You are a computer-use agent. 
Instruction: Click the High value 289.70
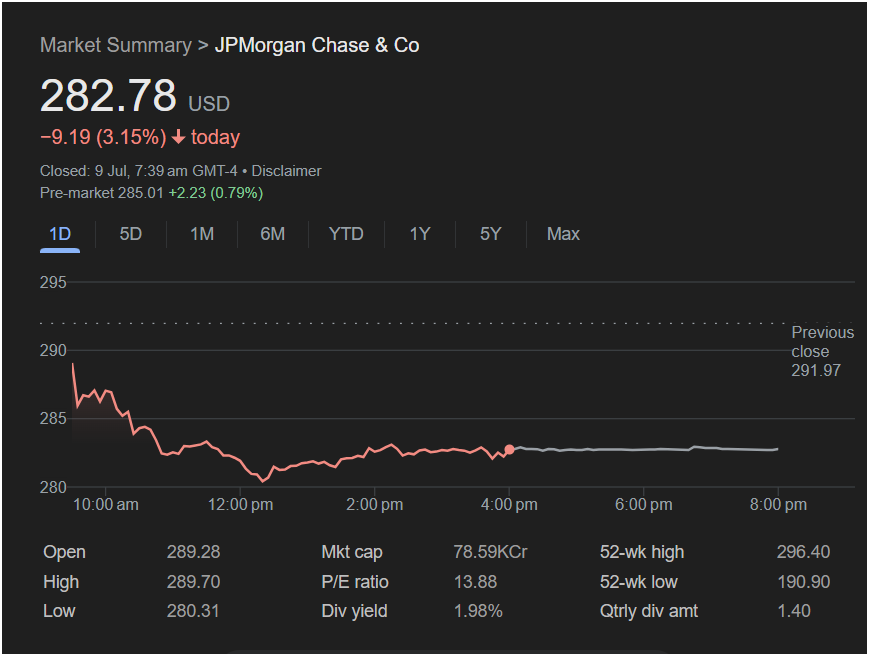(x=193, y=582)
